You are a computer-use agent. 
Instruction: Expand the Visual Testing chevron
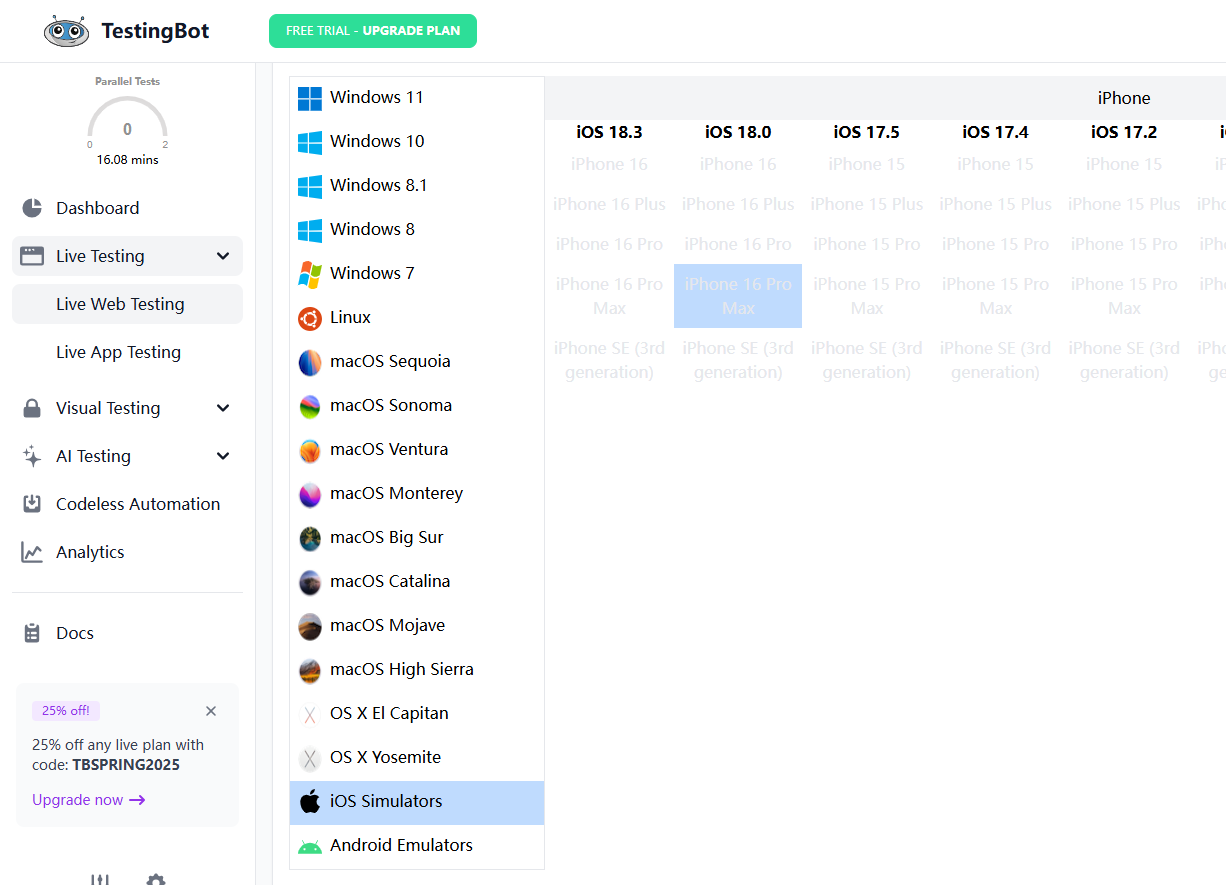[223, 408]
